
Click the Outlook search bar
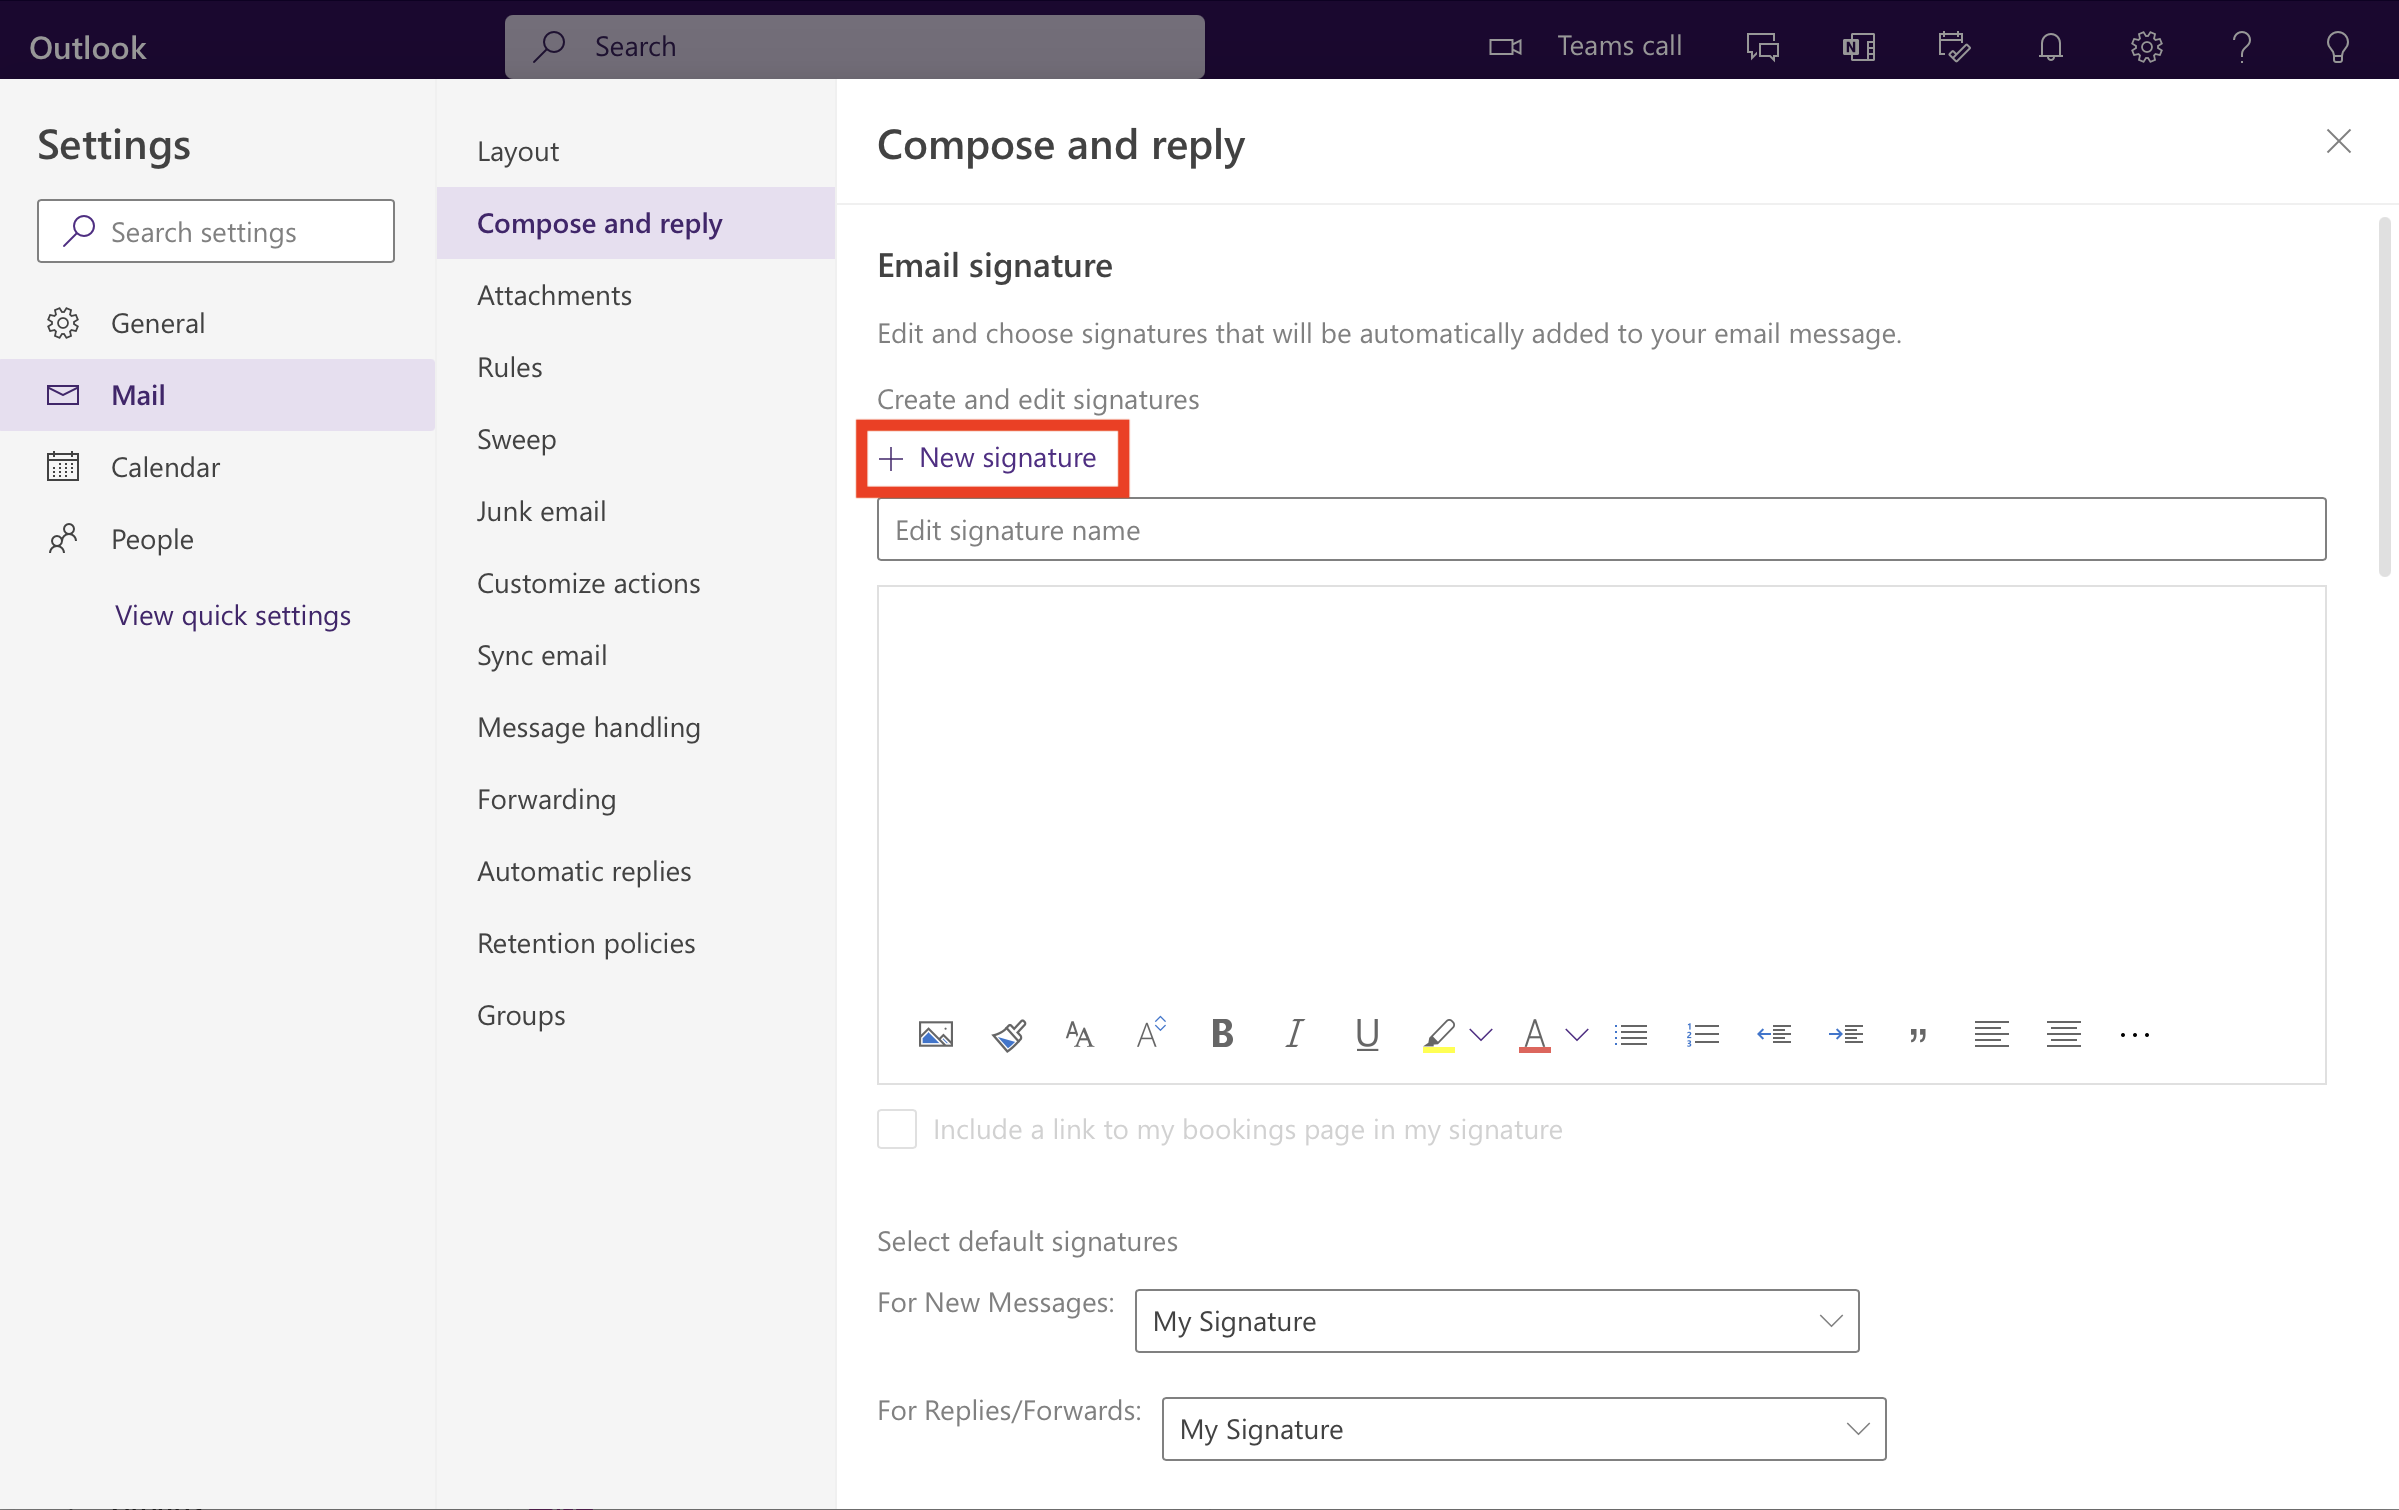[x=856, y=45]
